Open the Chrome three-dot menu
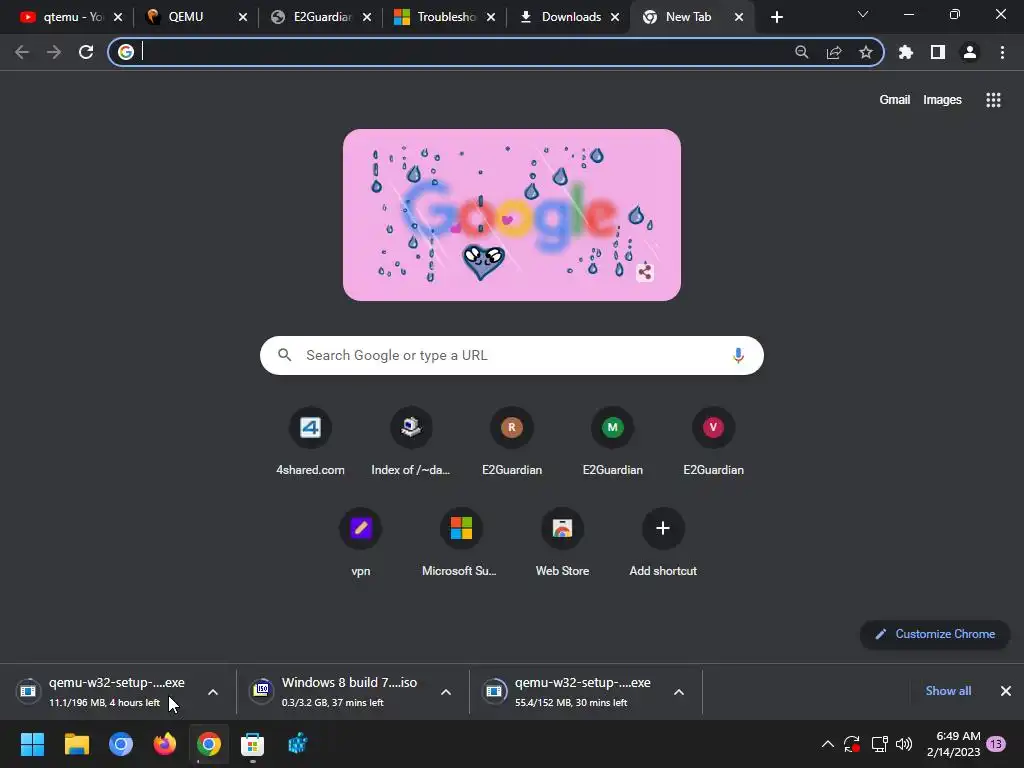The image size is (1024, 768). [x=1002, y=52]
